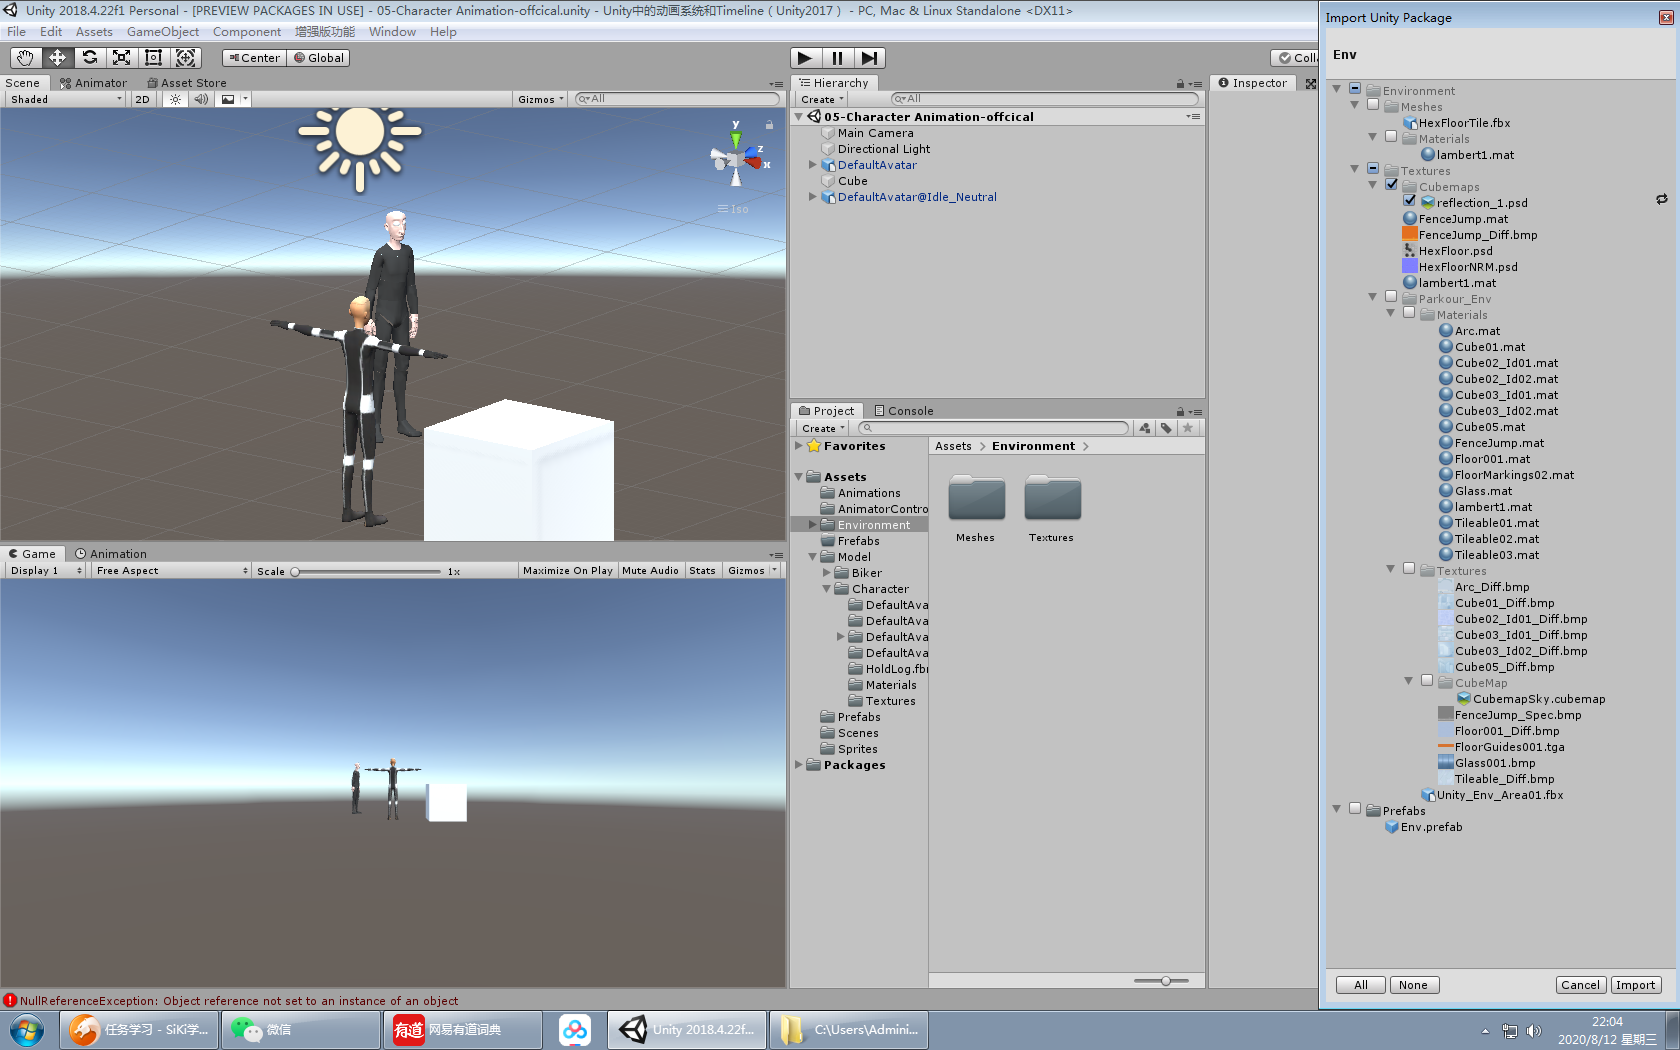This screenshot has height=1050, width=1680.
Task: Select the Hand tool in toolbar
Action: [x=25, y=58]
